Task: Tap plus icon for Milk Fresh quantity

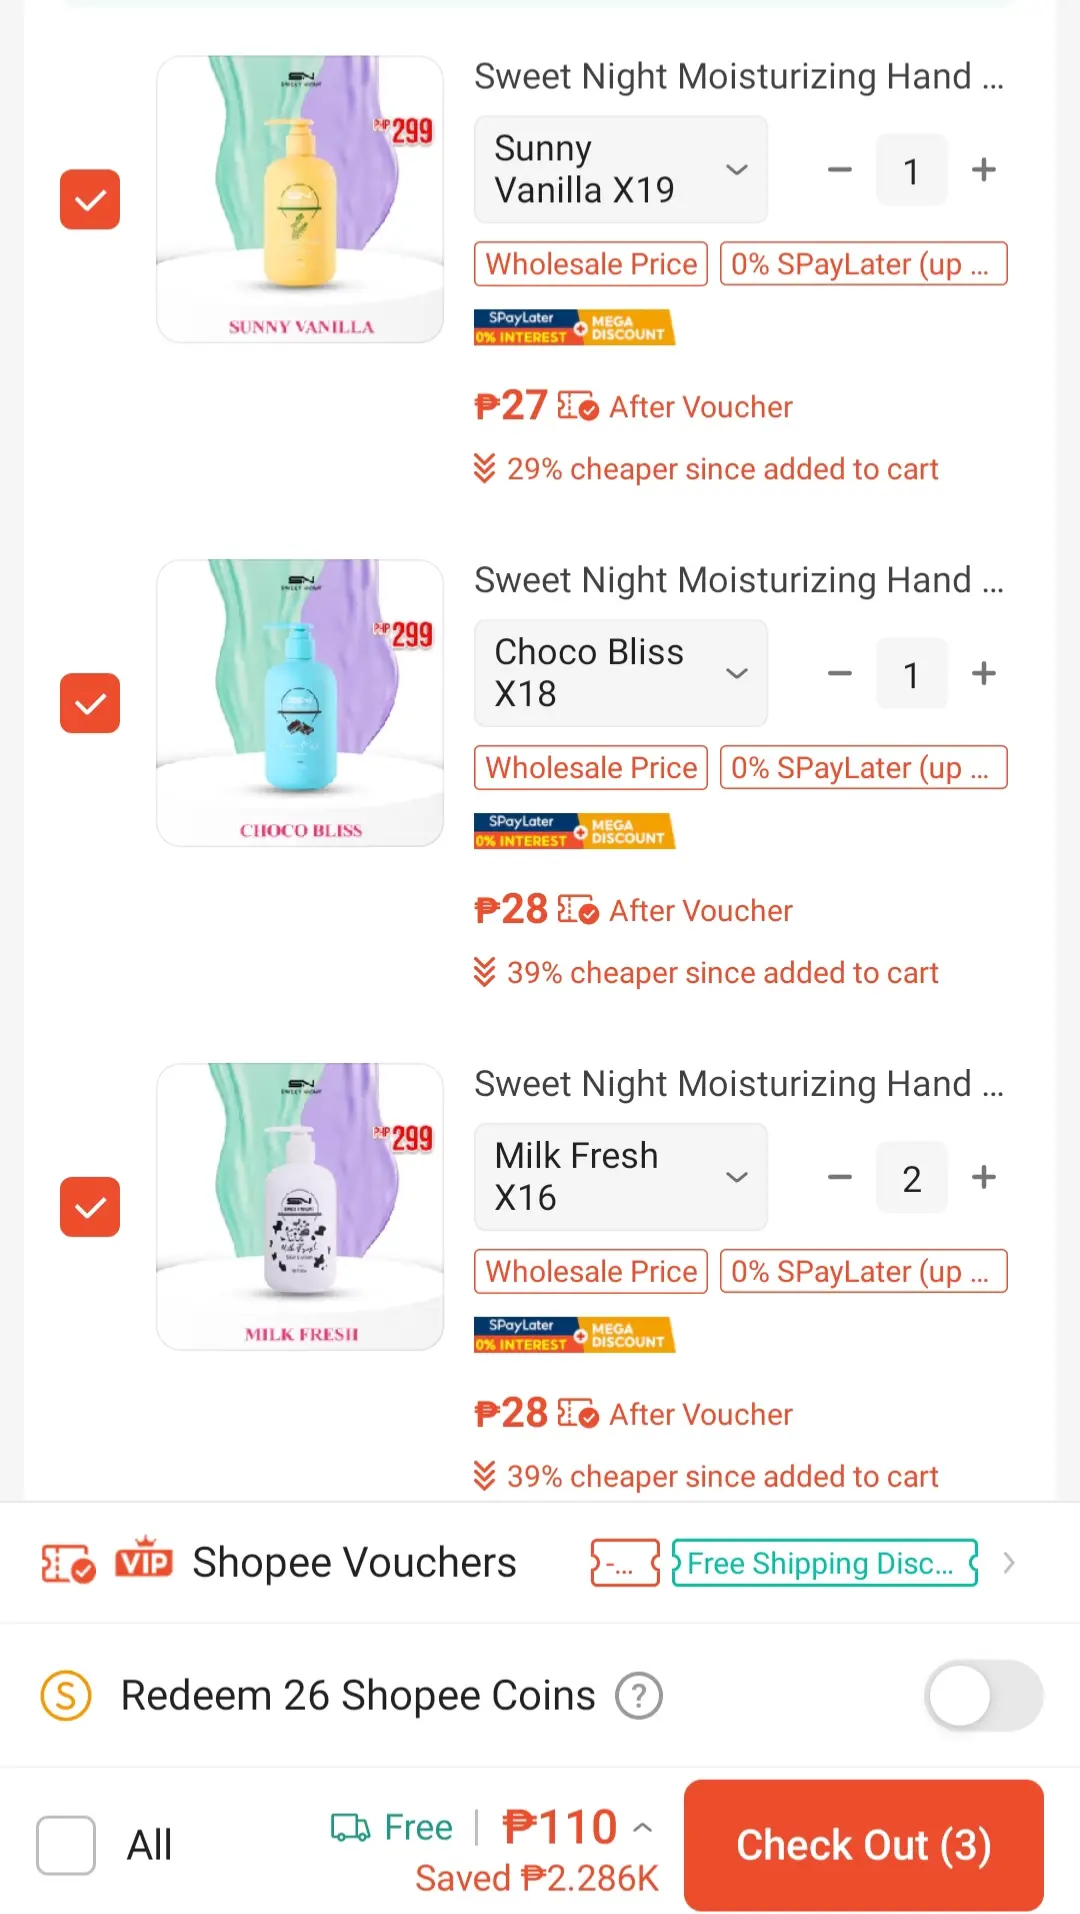Action: coord(983,1178)
